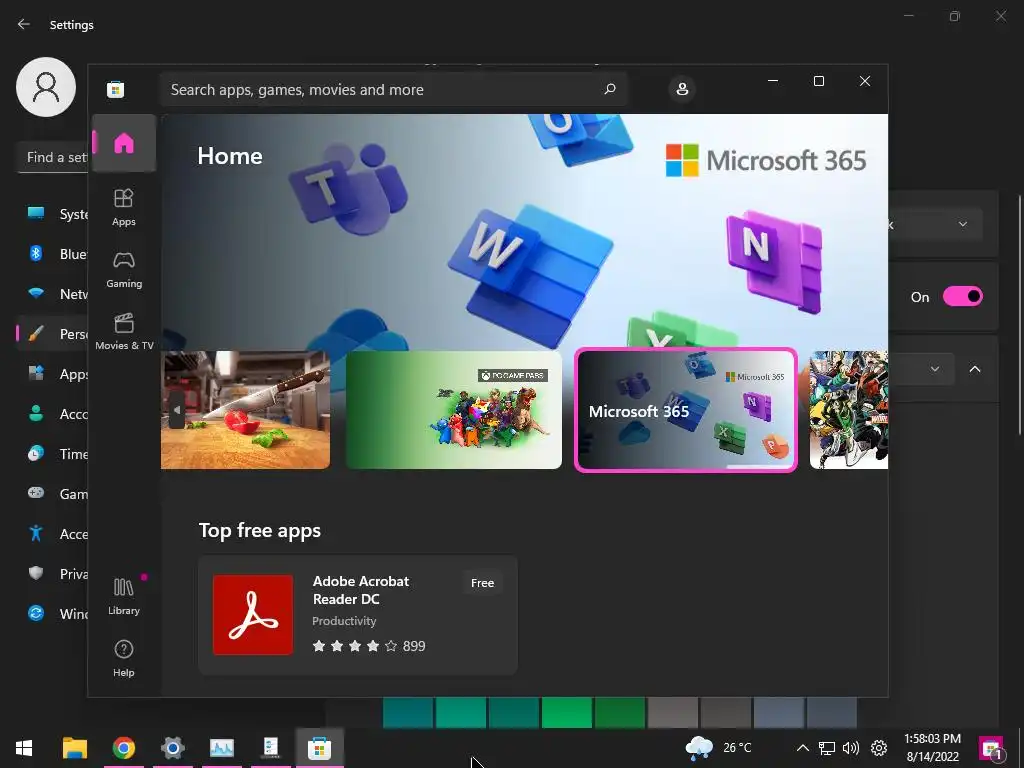
Task: Select Personalization in Settings sidebar
Action: (x=54, y=334)
